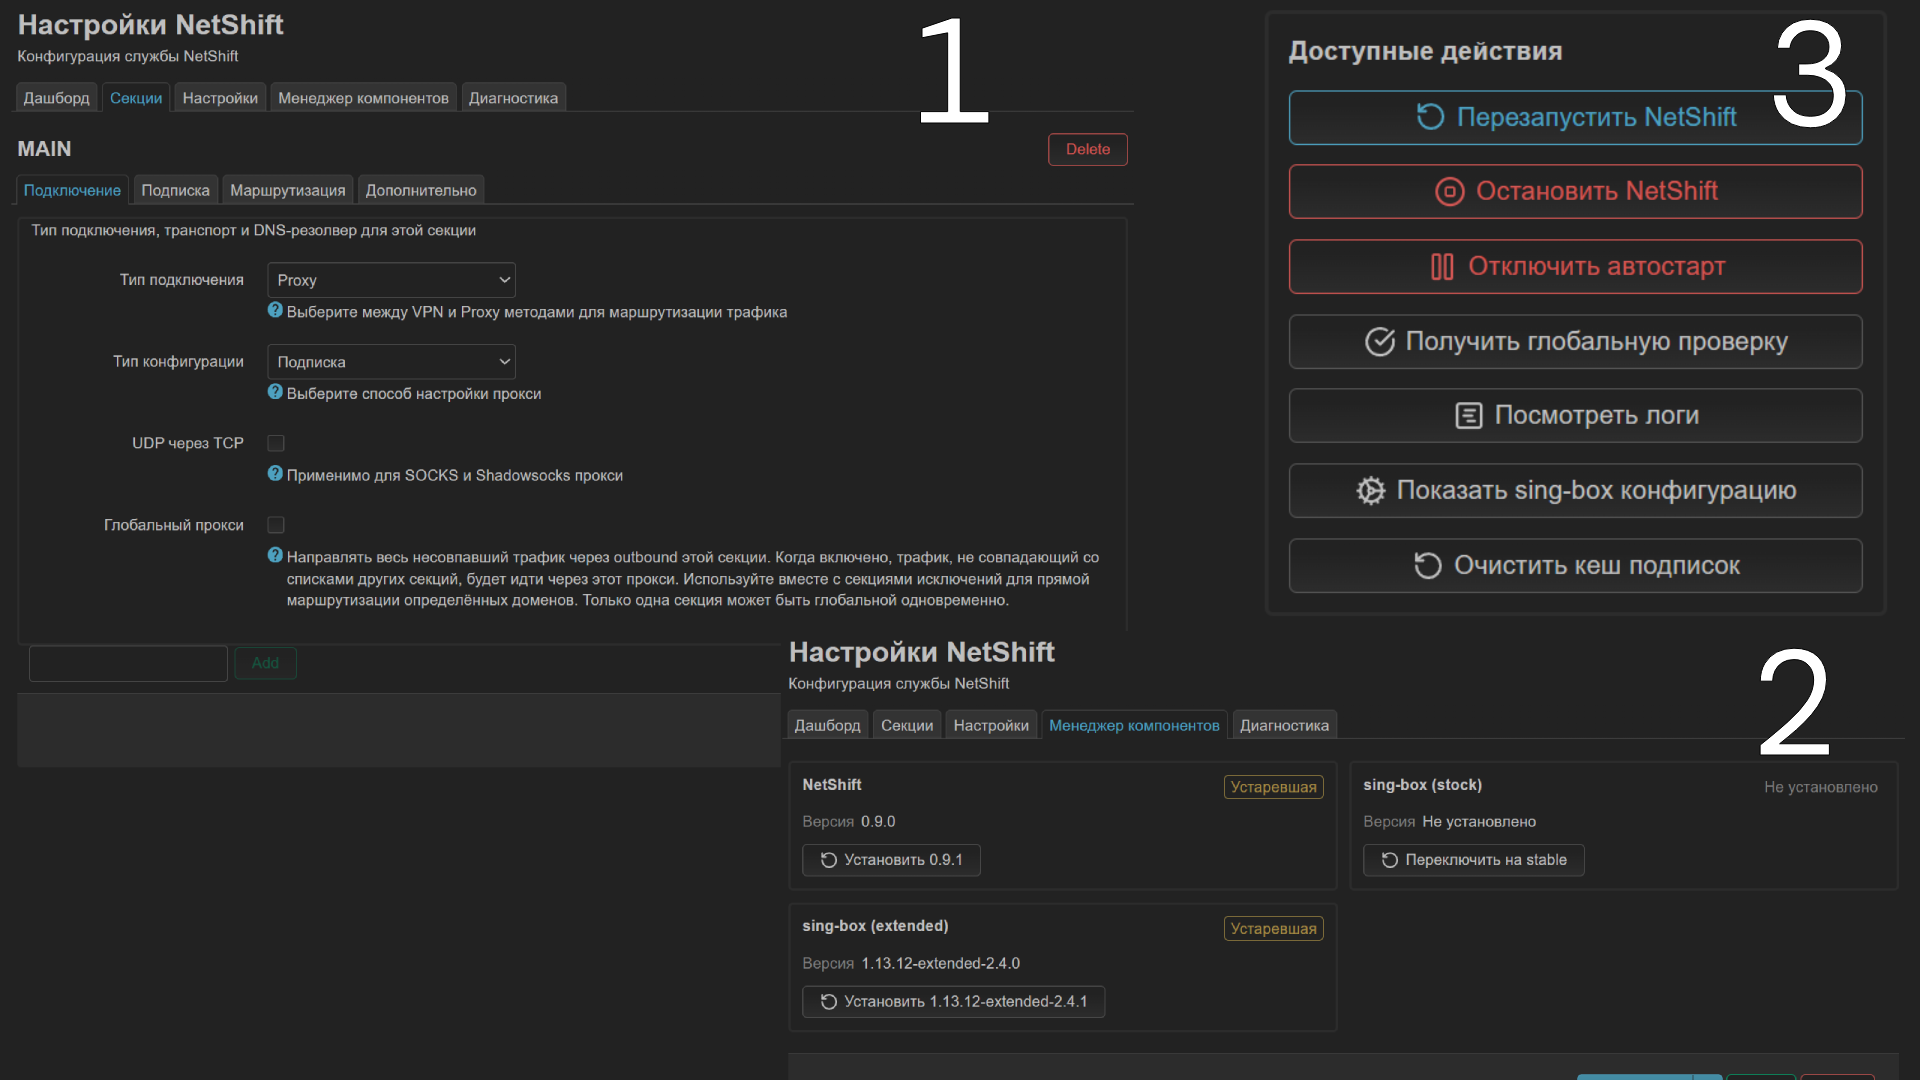Click version text 1.13.12-extended-2.4.0
The image size is (1920, 1080).
(x=940, y=964)
